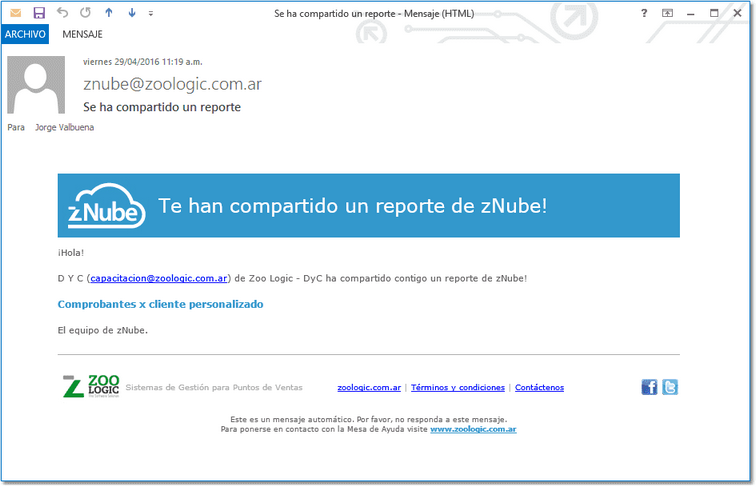Click the sender avatar picture
Viewport: 756px width, 487px height.
pyautogui.click(x=36, y=84)
